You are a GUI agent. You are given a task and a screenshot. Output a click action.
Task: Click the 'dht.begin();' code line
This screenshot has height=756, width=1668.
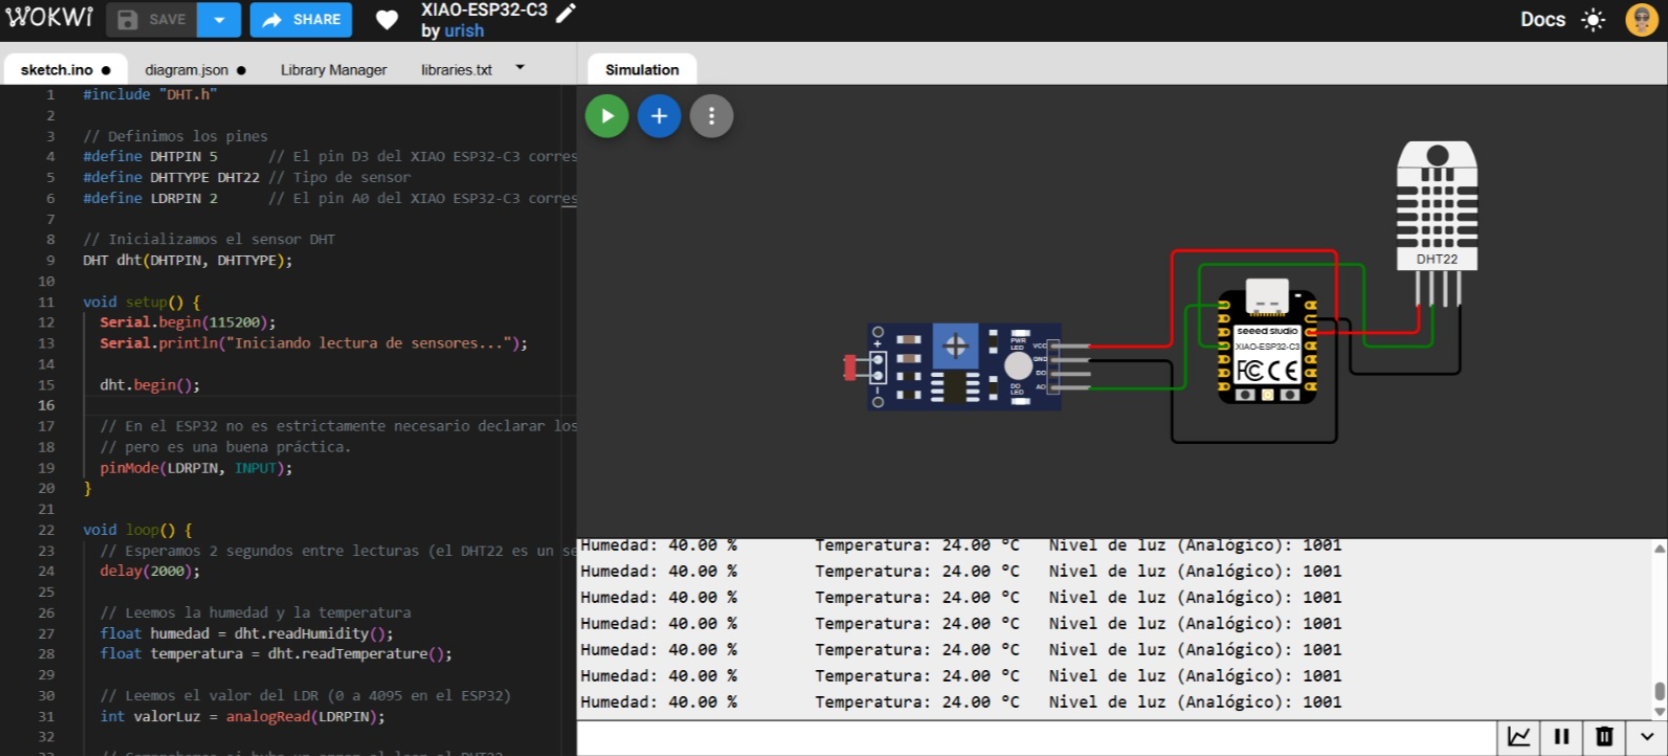[x=150, y=385]
